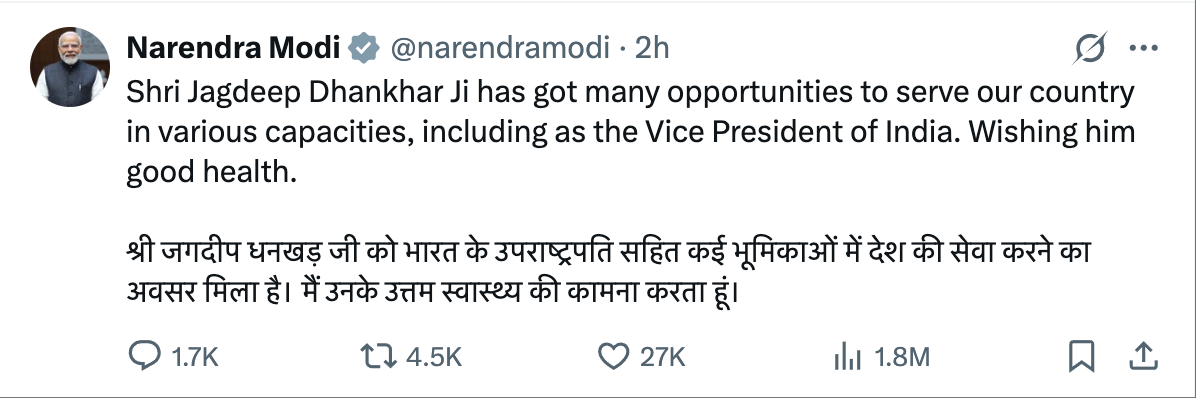Share the post using the upload arrow icon
The width and height of the screenshot is (1196, 398).
click(x=1143, y=356)
